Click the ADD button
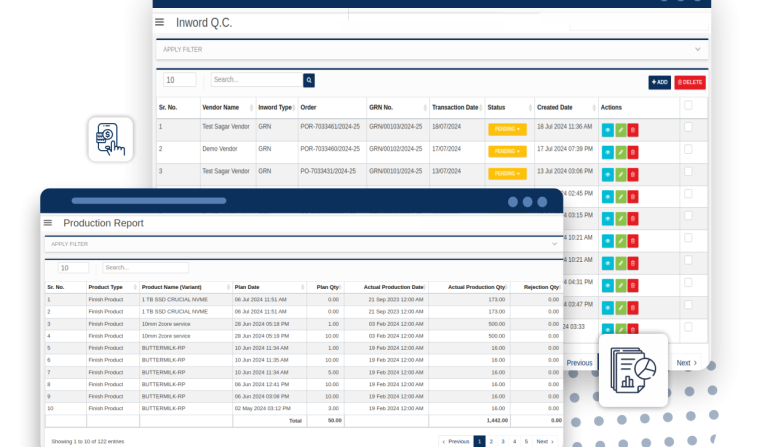Screen dimensions: 770x447 pyautogui.click(x=660, y=83)
